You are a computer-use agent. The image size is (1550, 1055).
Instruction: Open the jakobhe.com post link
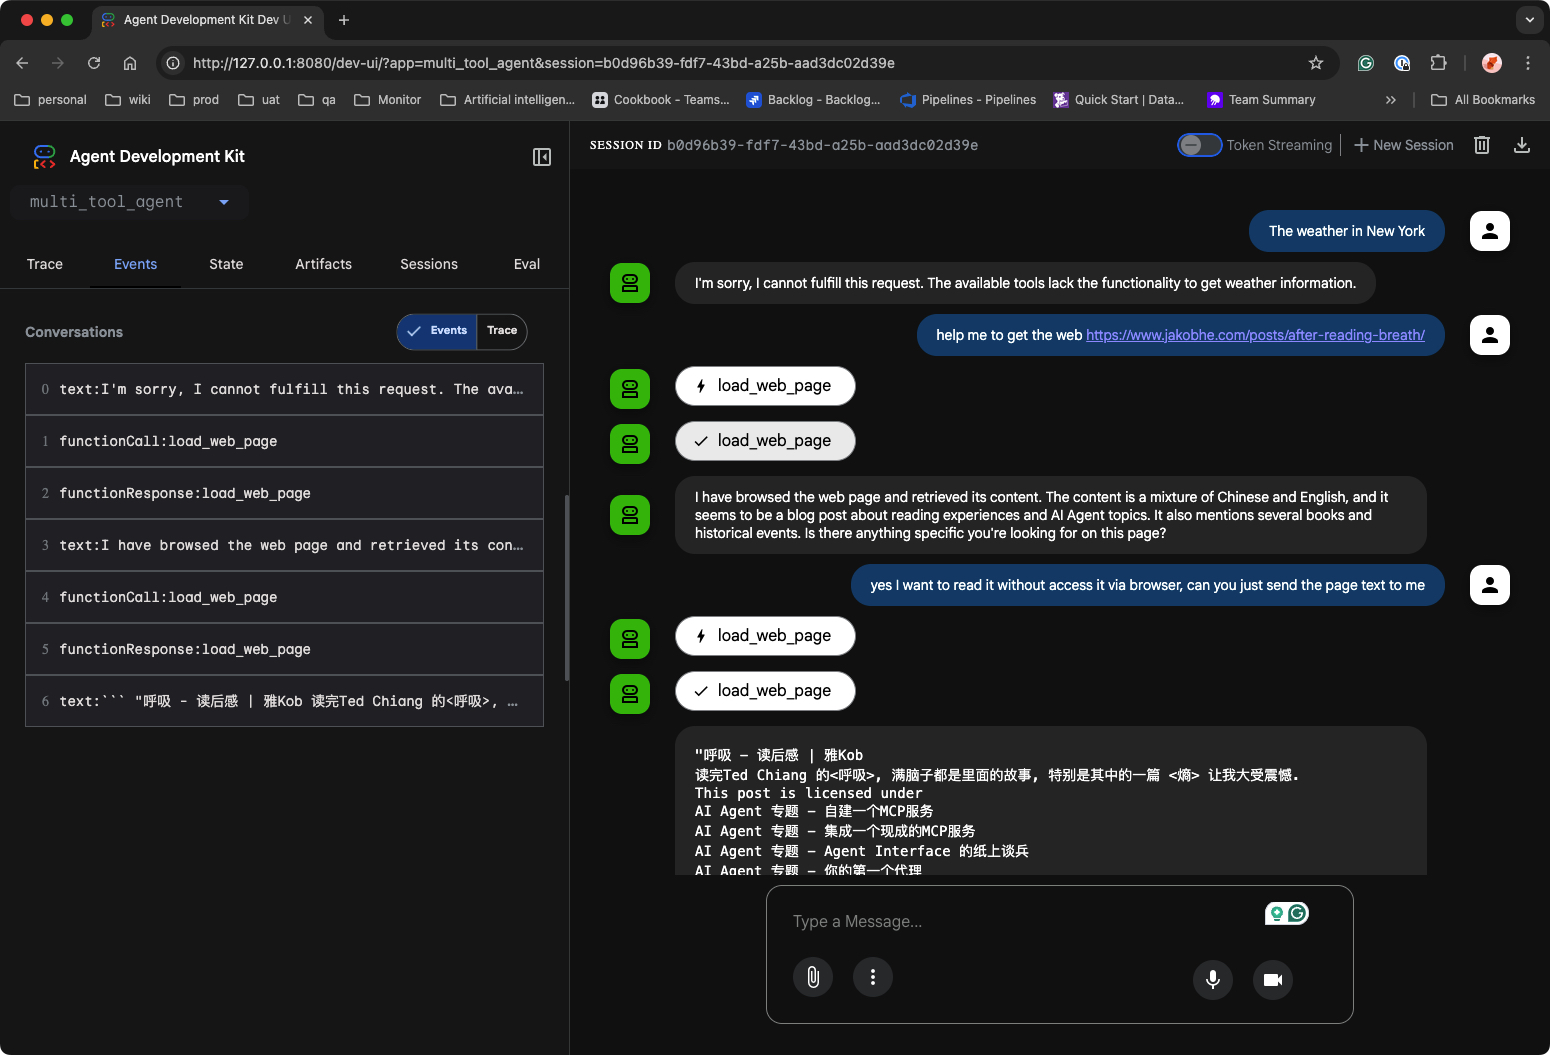point(1255,335)
